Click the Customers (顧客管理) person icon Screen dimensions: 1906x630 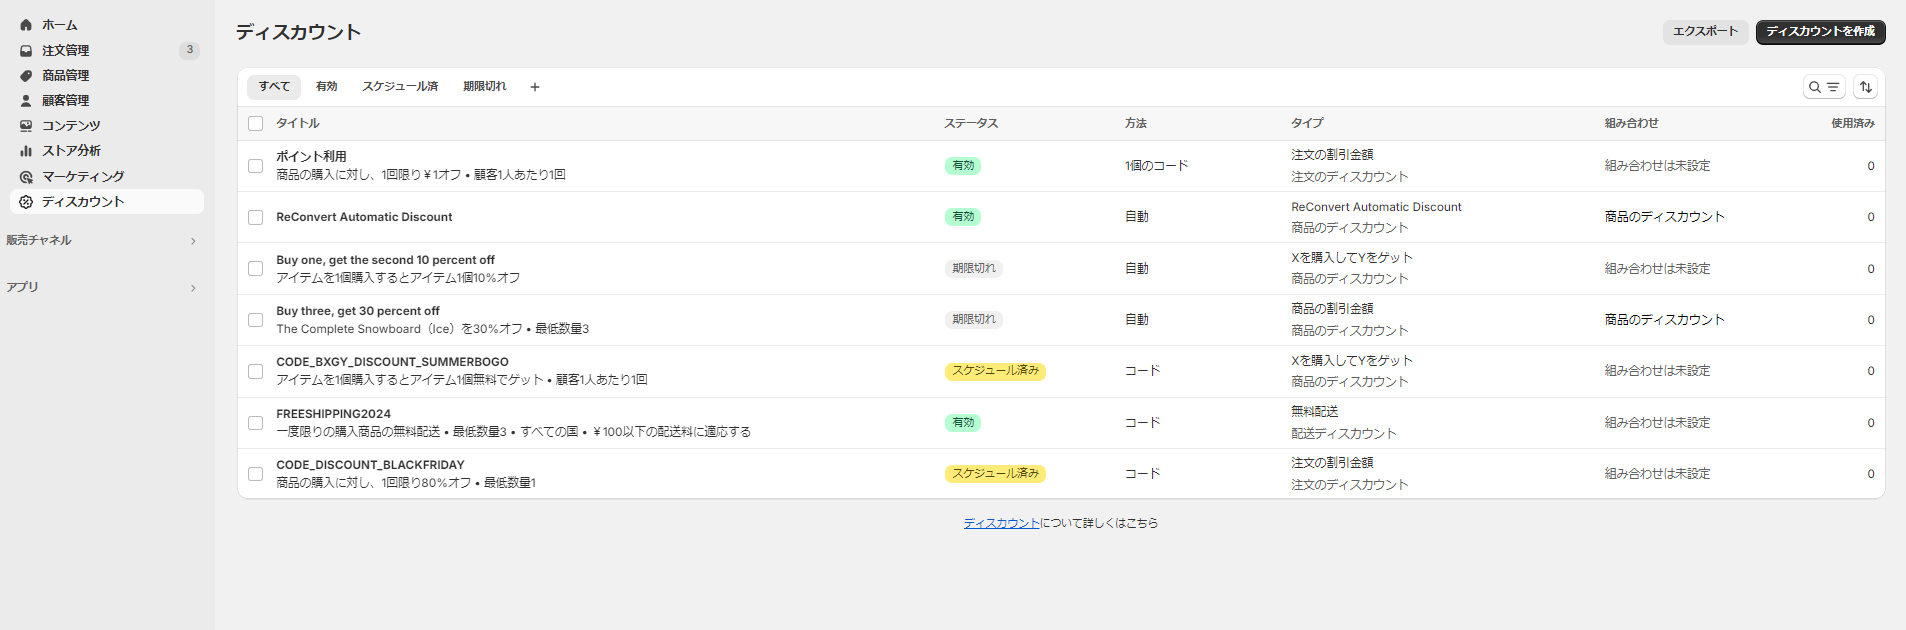click(x=26, y=100)
